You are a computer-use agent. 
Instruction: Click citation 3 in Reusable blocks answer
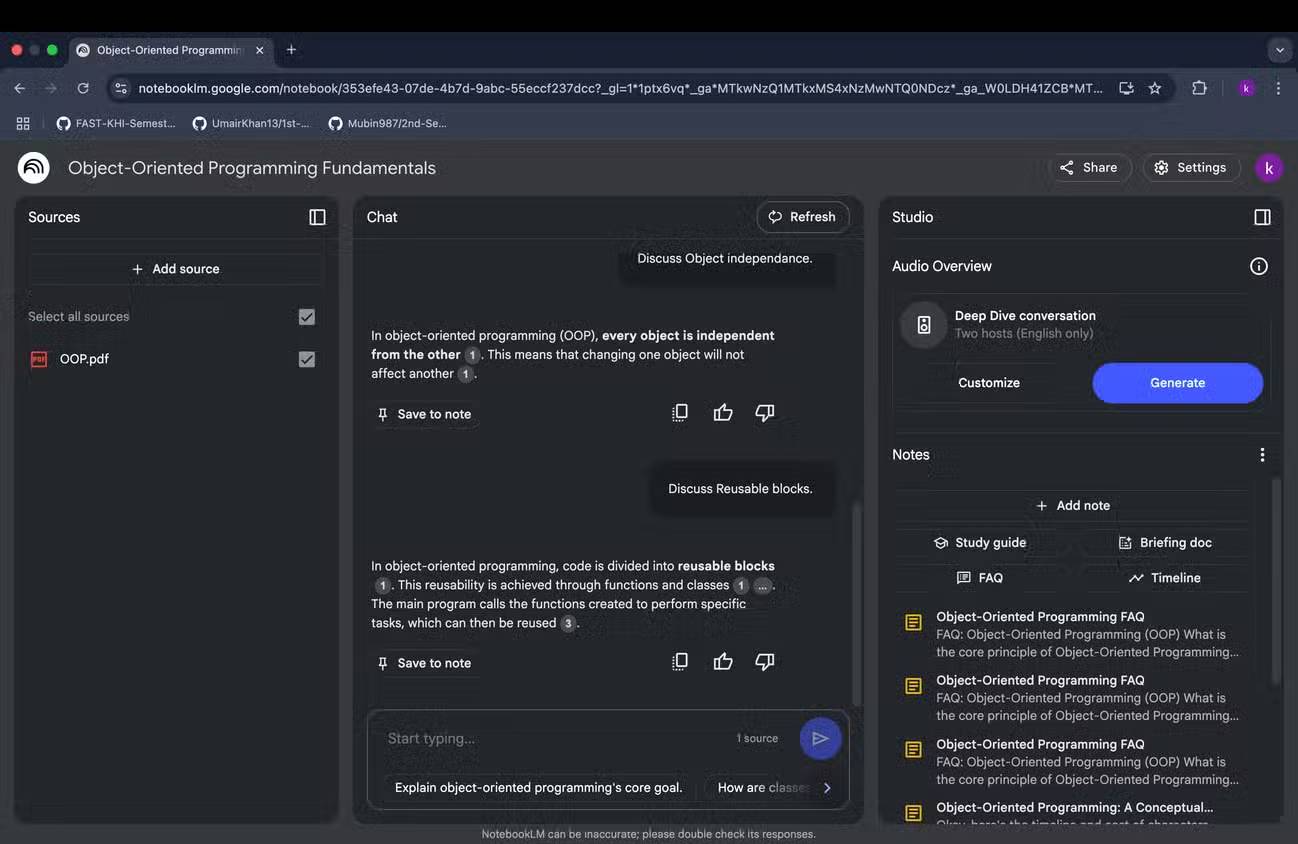click(x=568, y=623)
